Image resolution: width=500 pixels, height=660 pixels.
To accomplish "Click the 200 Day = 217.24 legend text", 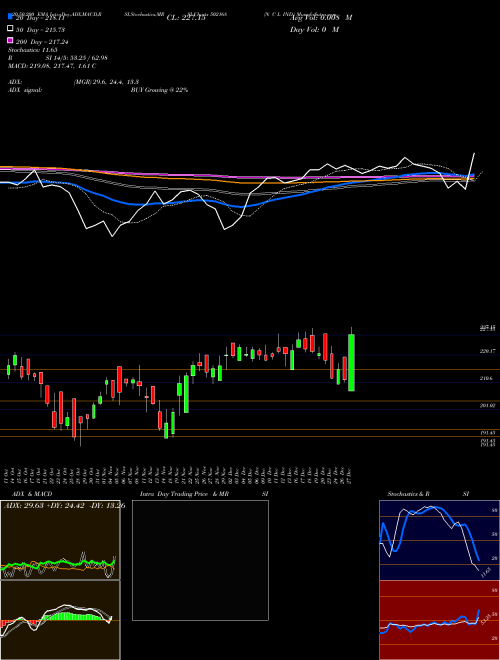I will click(42, 42).
